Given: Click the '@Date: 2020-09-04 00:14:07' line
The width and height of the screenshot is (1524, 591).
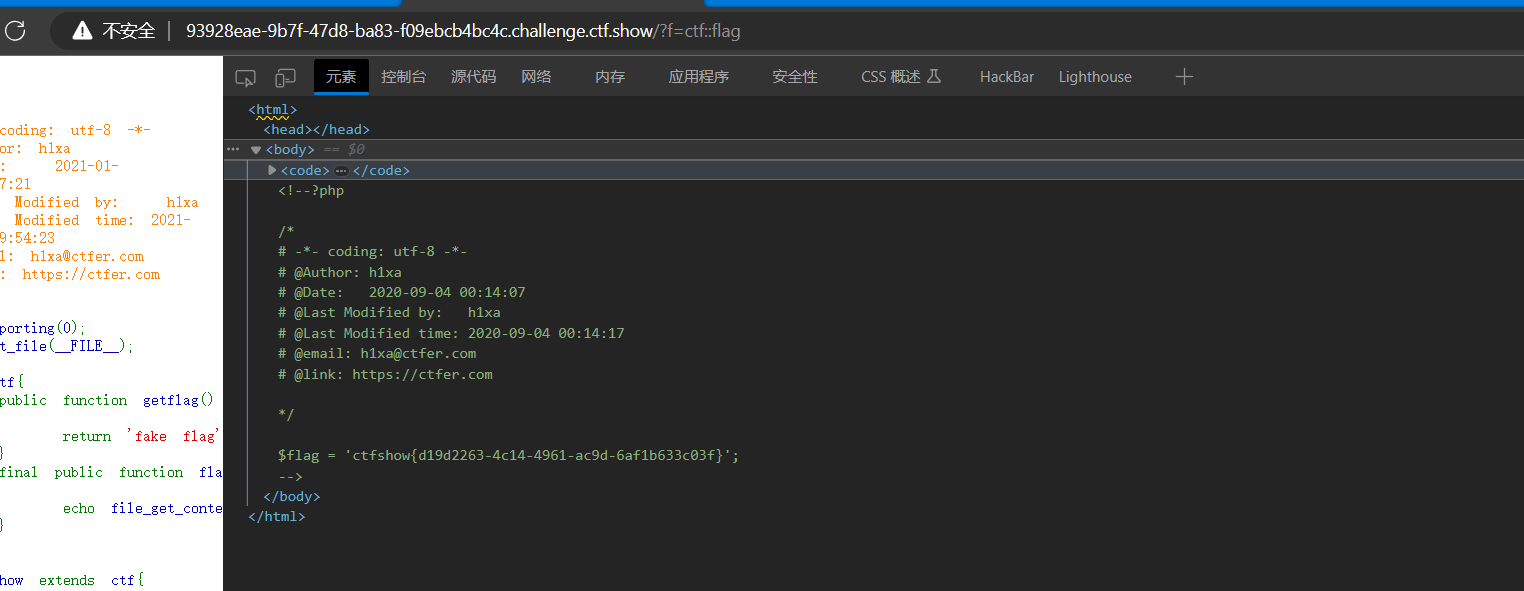Looking at the screenshot, I should click(x=402, y=293).
